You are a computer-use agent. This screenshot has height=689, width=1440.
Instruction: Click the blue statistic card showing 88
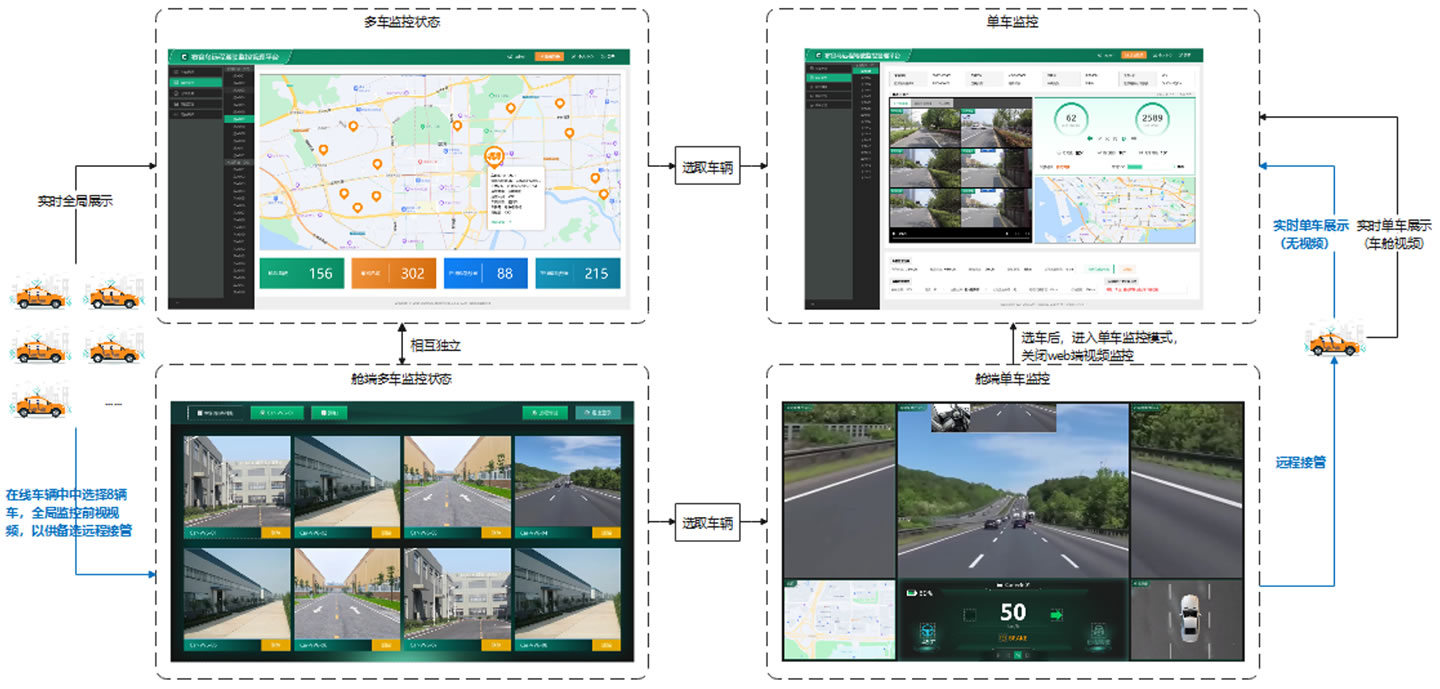tap(485, 273)
